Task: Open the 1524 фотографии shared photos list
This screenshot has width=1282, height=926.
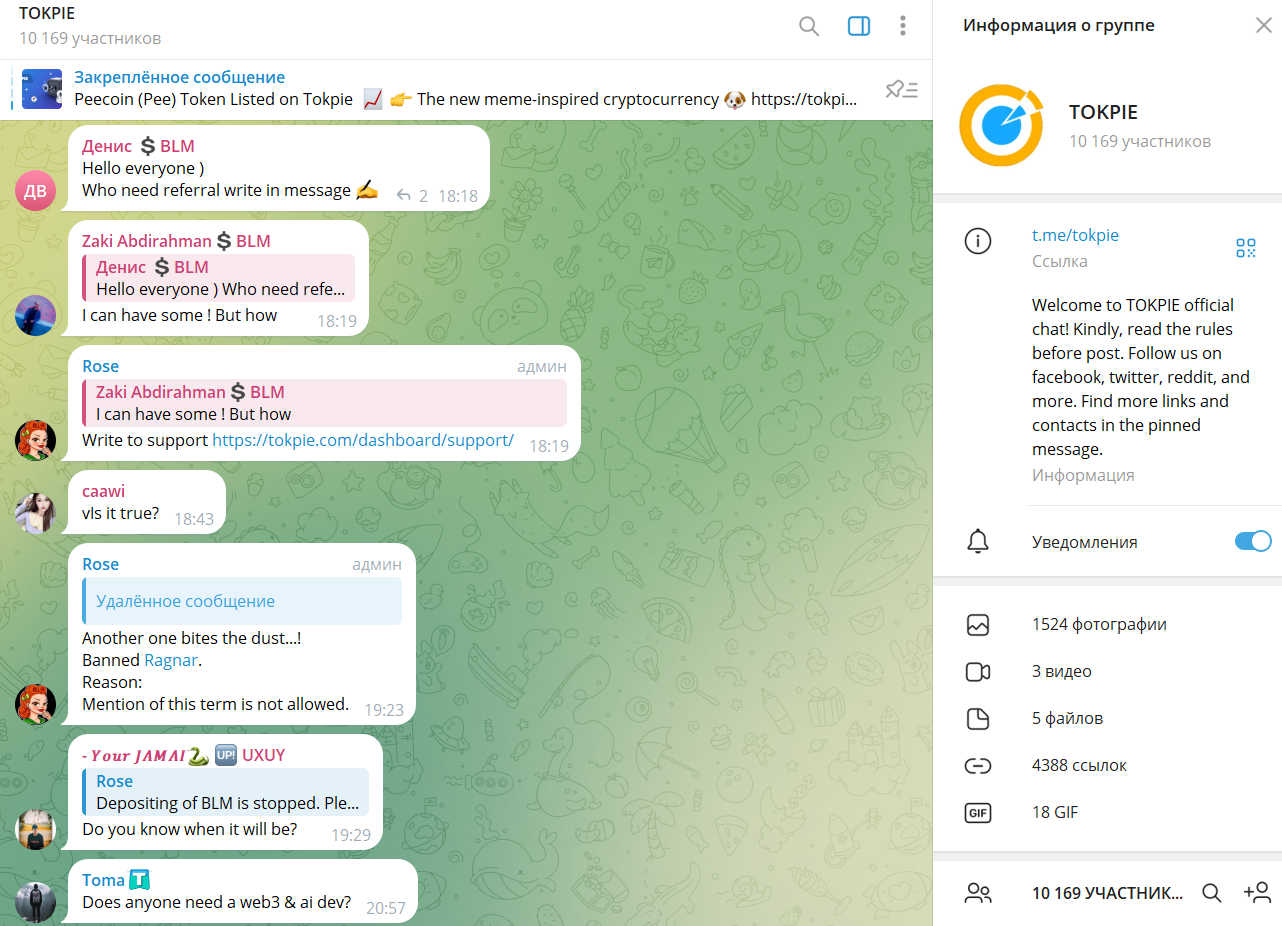Action: 1099,625
